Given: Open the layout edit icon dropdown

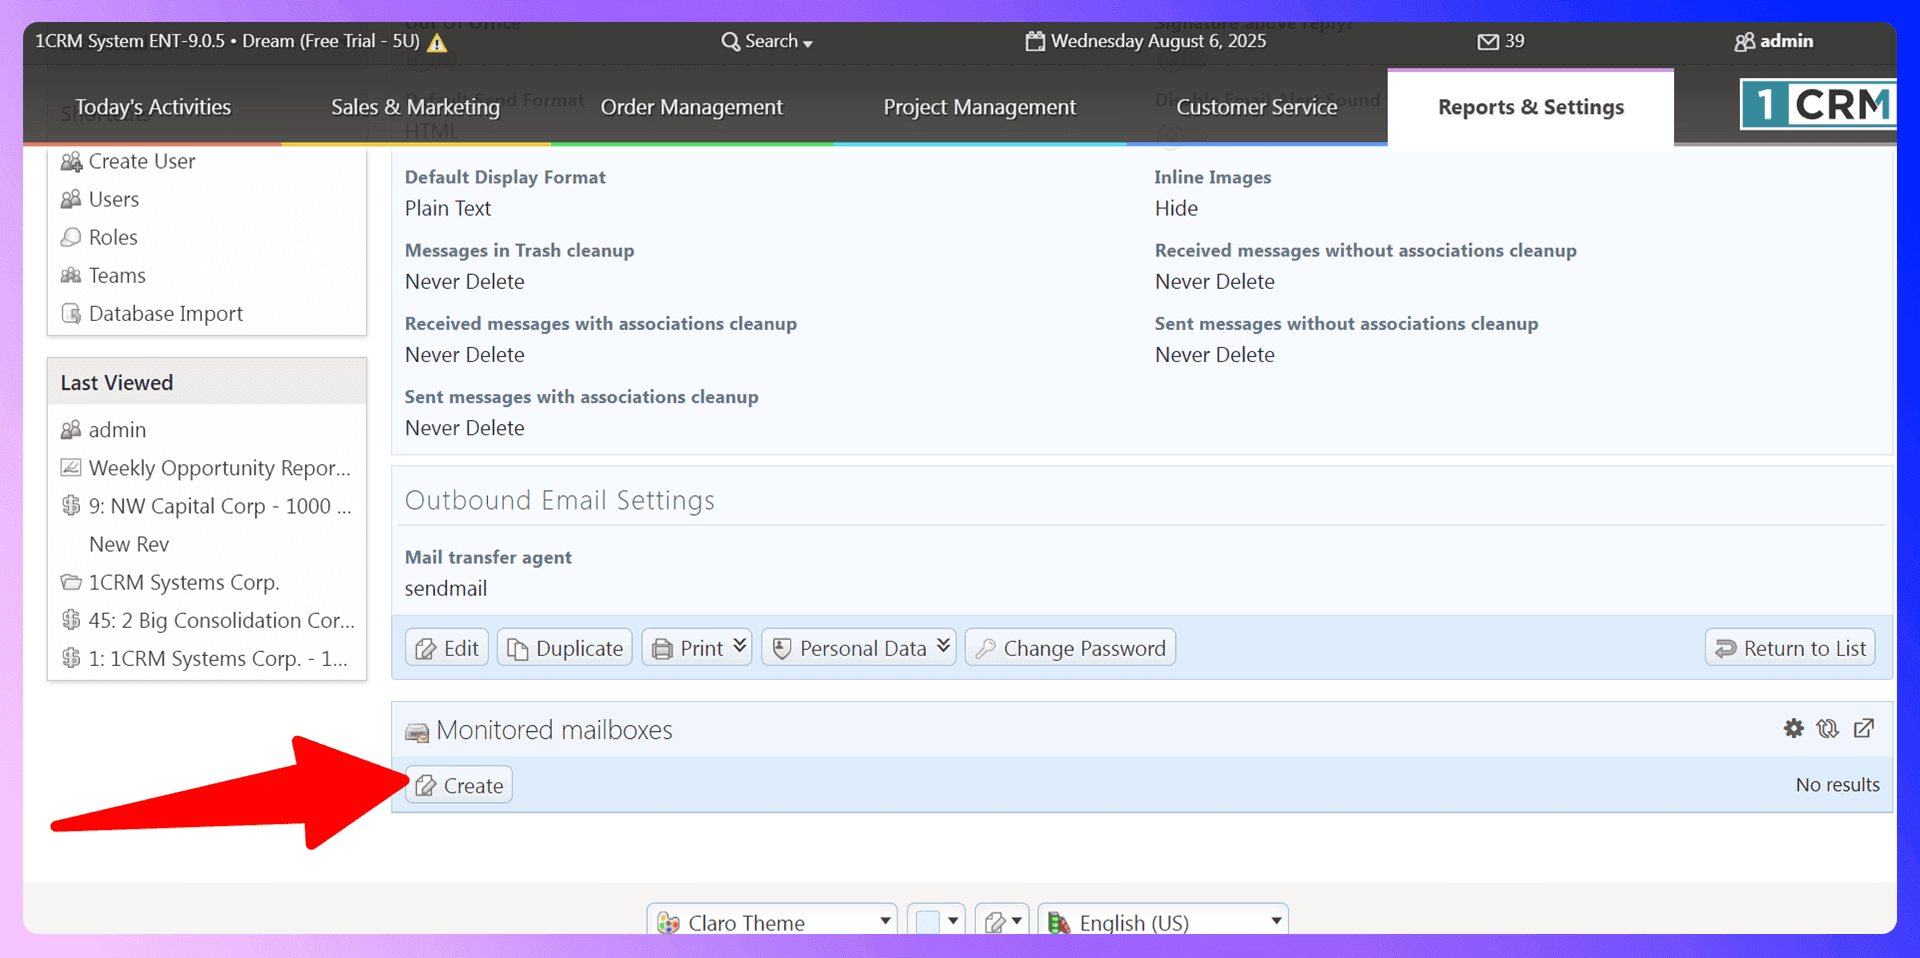Looking at the screenshot, I should [1002, 922].
